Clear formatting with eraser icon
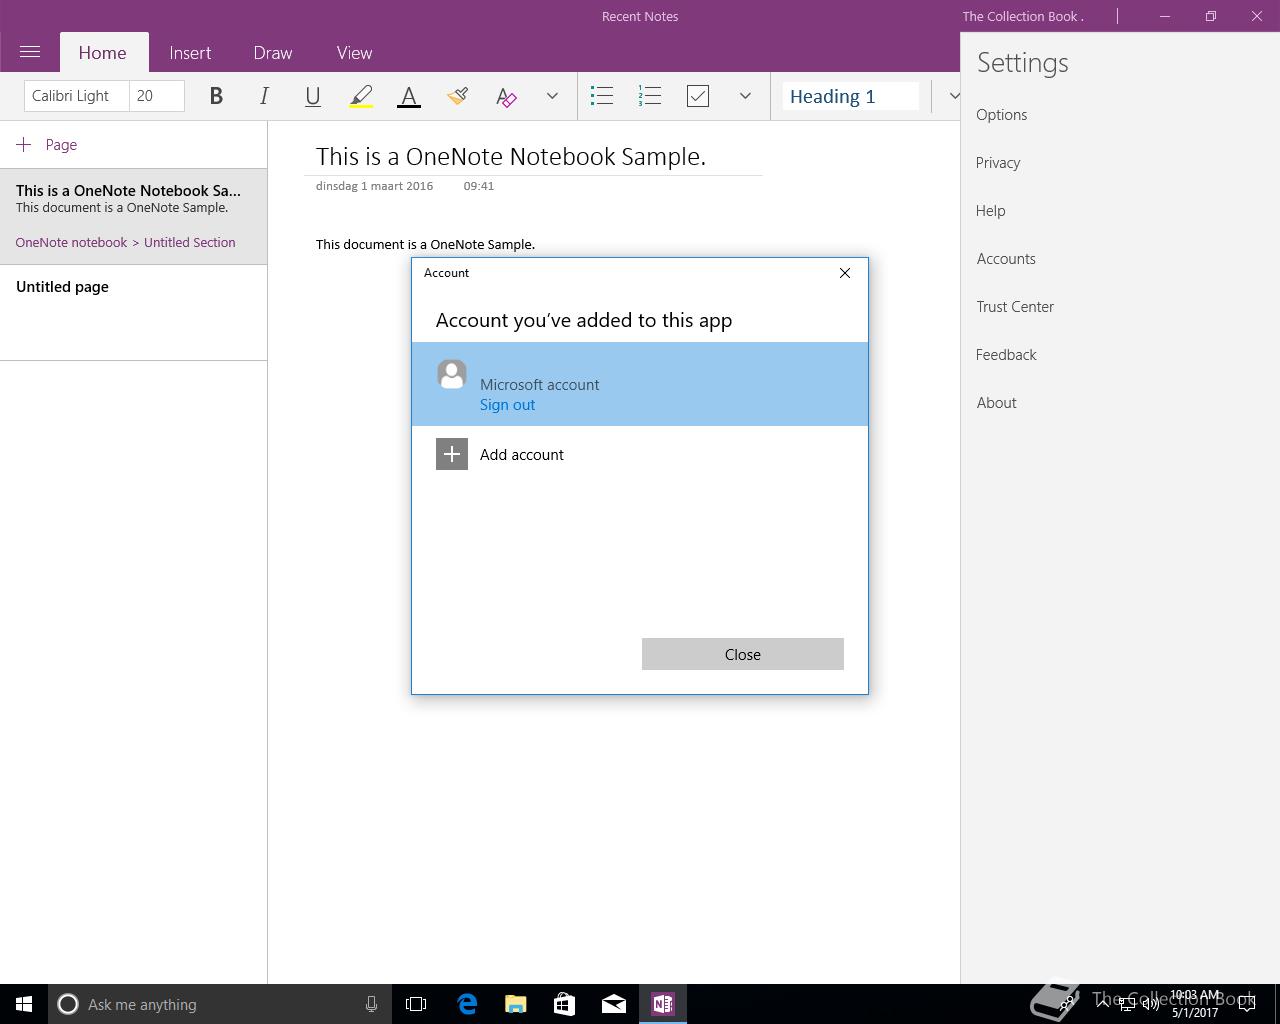Viewport: 1280px width, 1024px height. pyautogui.click(x=506, y=96)
